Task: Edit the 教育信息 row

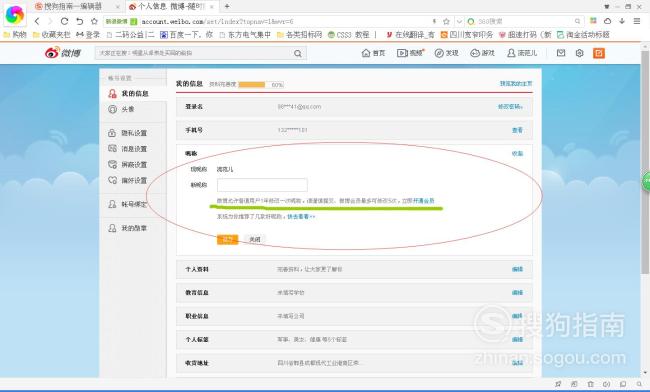Action: pyautogui.click(x=517, y=293)
